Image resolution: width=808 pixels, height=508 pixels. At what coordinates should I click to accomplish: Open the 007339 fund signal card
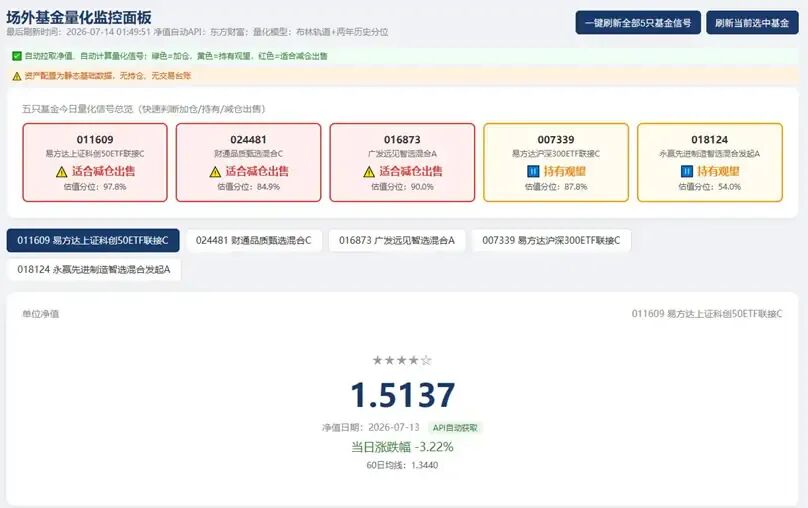click(x=556, y=162)
